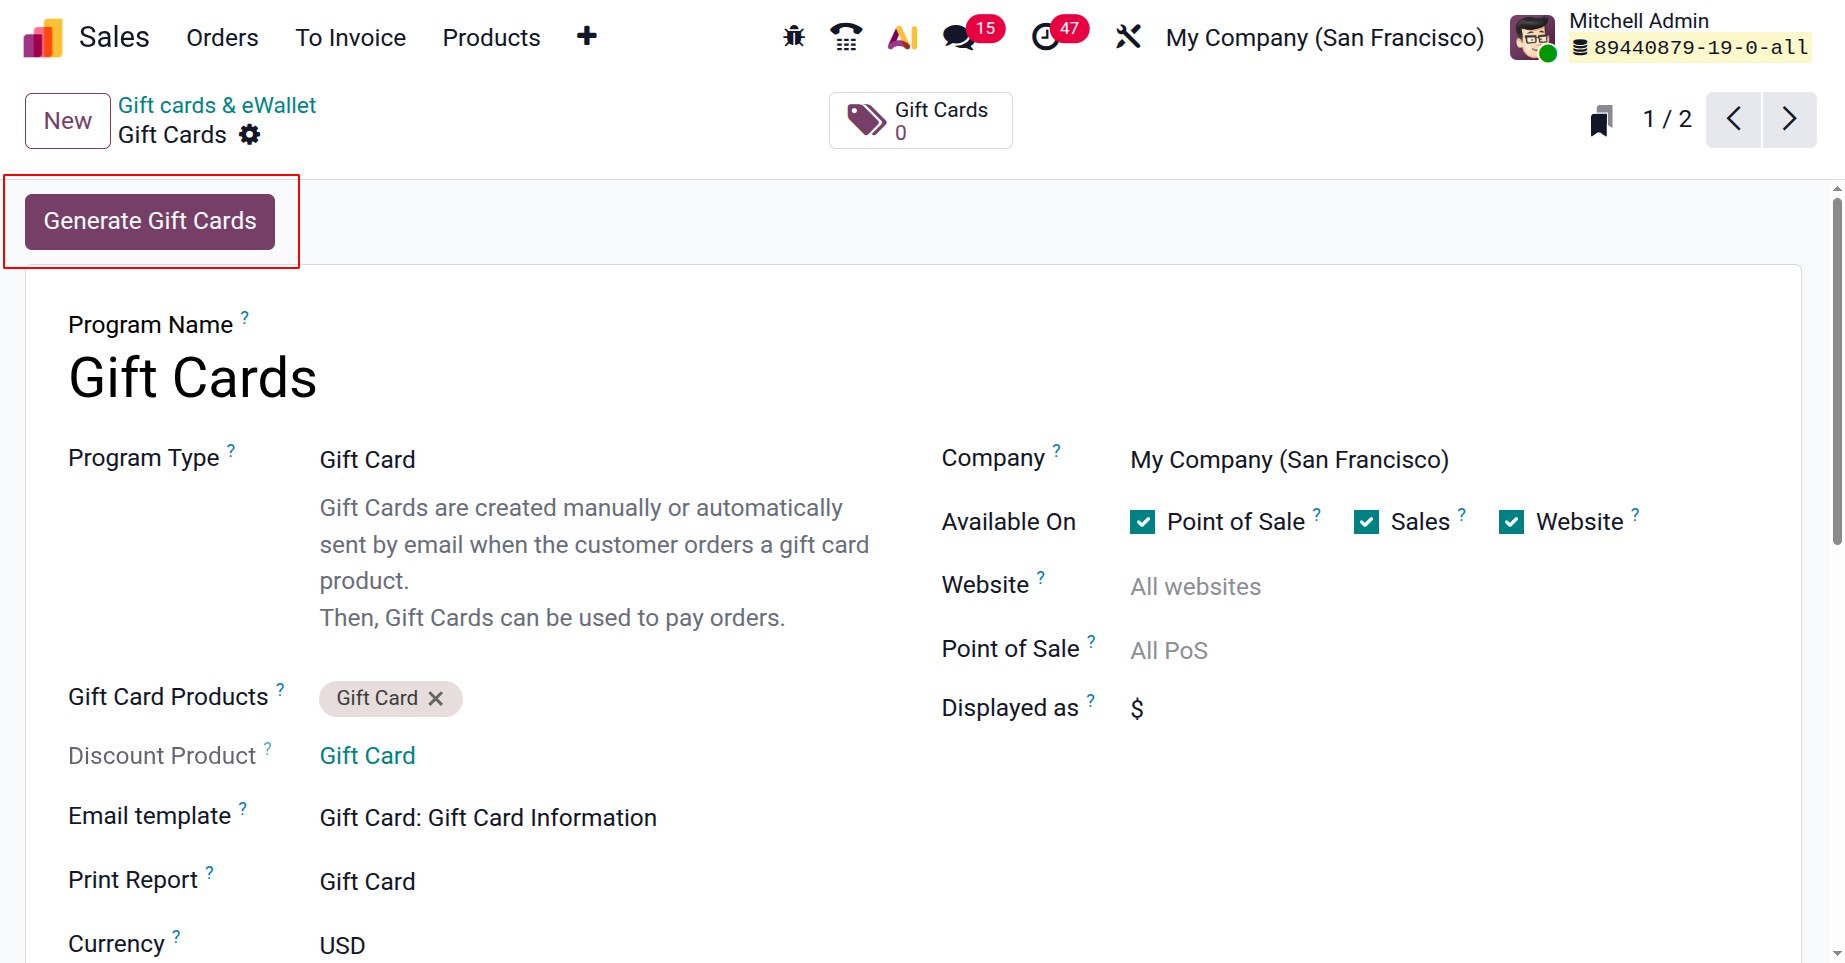The width and height of the screenshot is (1845, 963).
Task: Remove the Gift Card product tag
Action: 436,699
